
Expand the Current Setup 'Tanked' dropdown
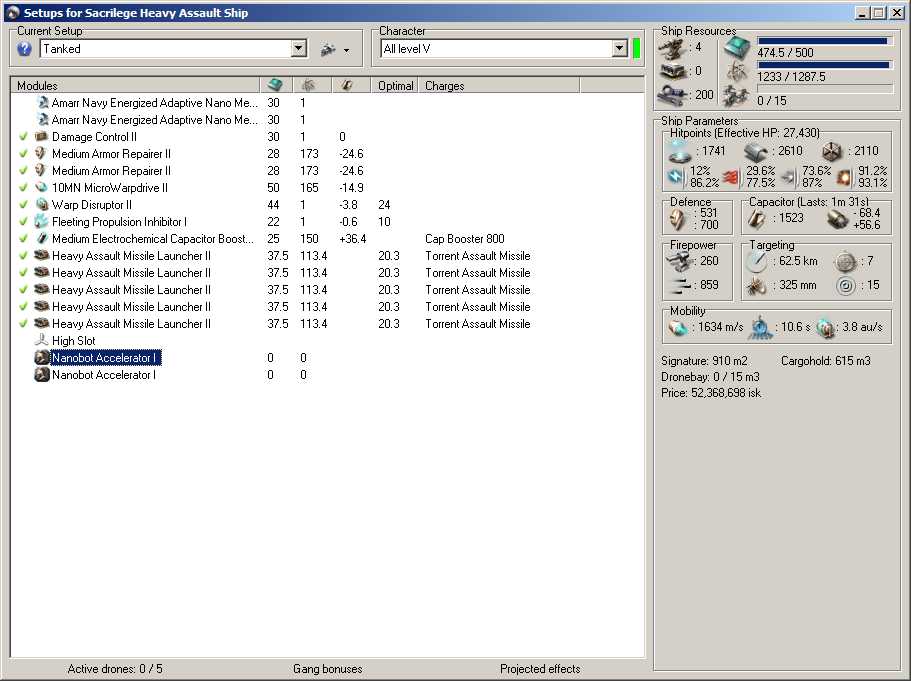pyautogui.click(x=299, y=48)
